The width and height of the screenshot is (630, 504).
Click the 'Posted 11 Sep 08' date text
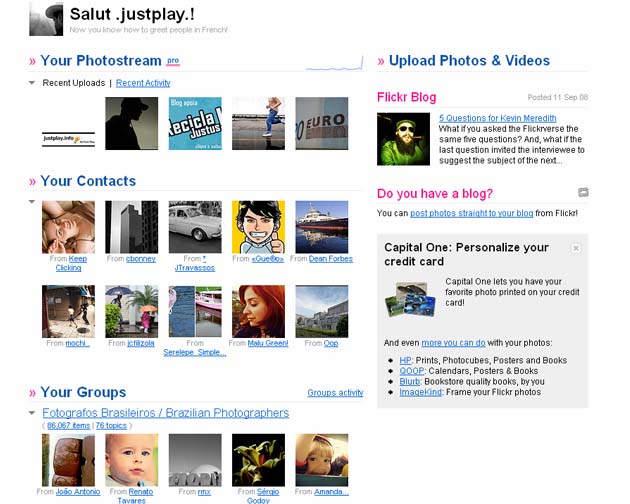558,97
